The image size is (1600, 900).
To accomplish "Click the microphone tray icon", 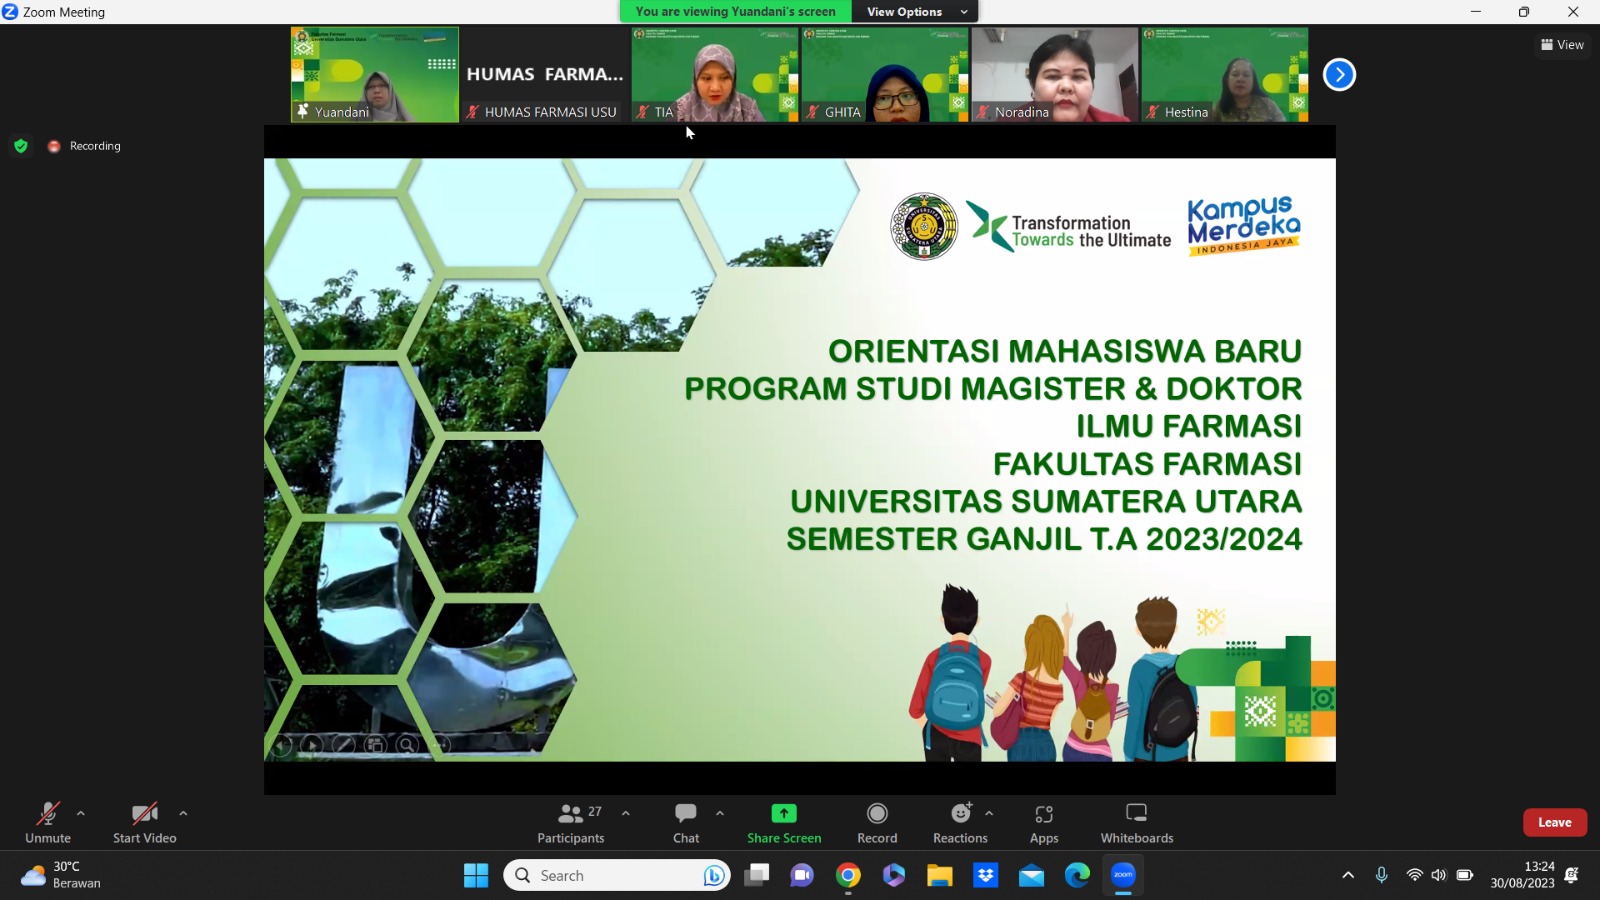I will point(1381,876).
